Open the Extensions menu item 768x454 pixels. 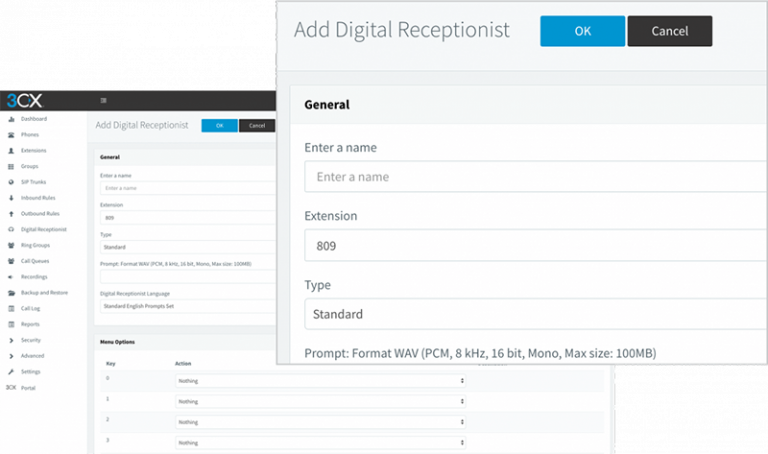click(x=33, y=151)
